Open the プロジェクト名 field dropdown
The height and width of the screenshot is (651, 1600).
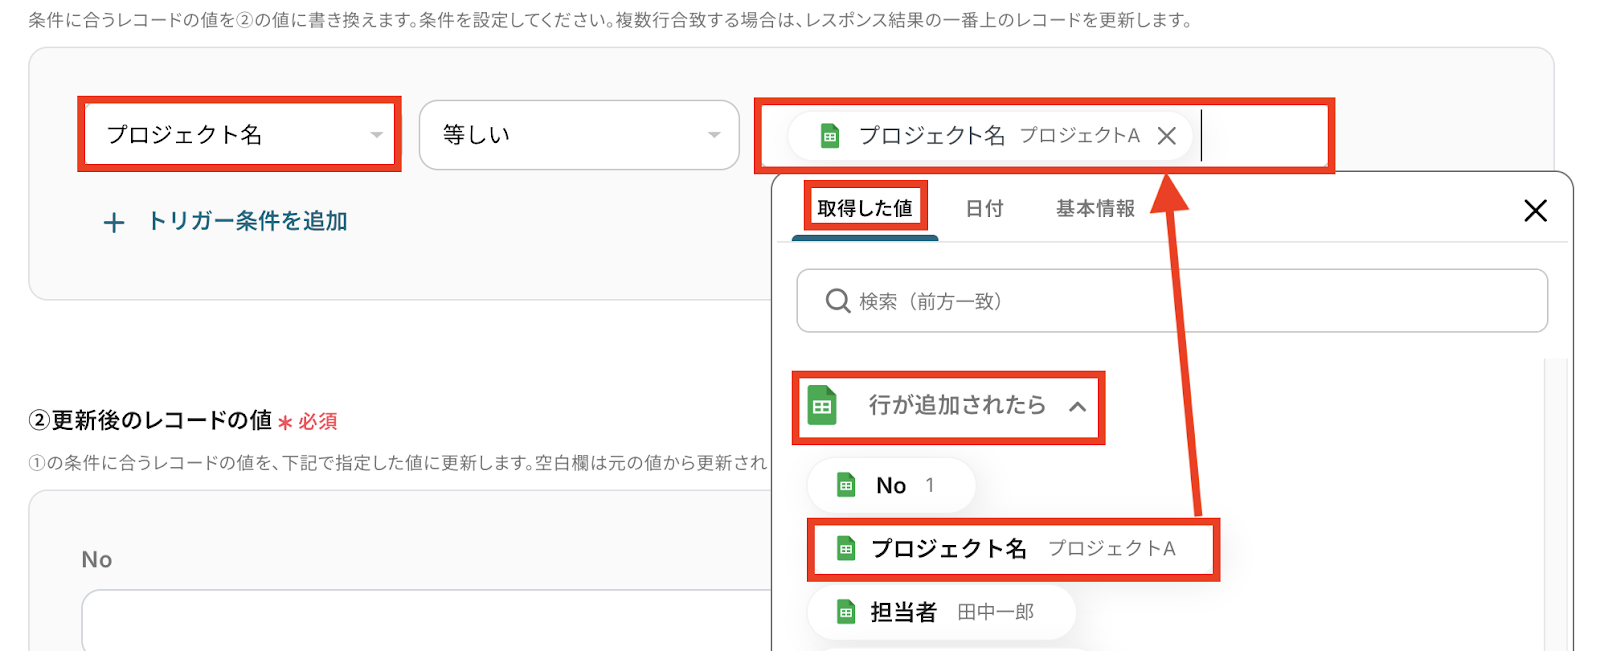[x=240, y=134]
